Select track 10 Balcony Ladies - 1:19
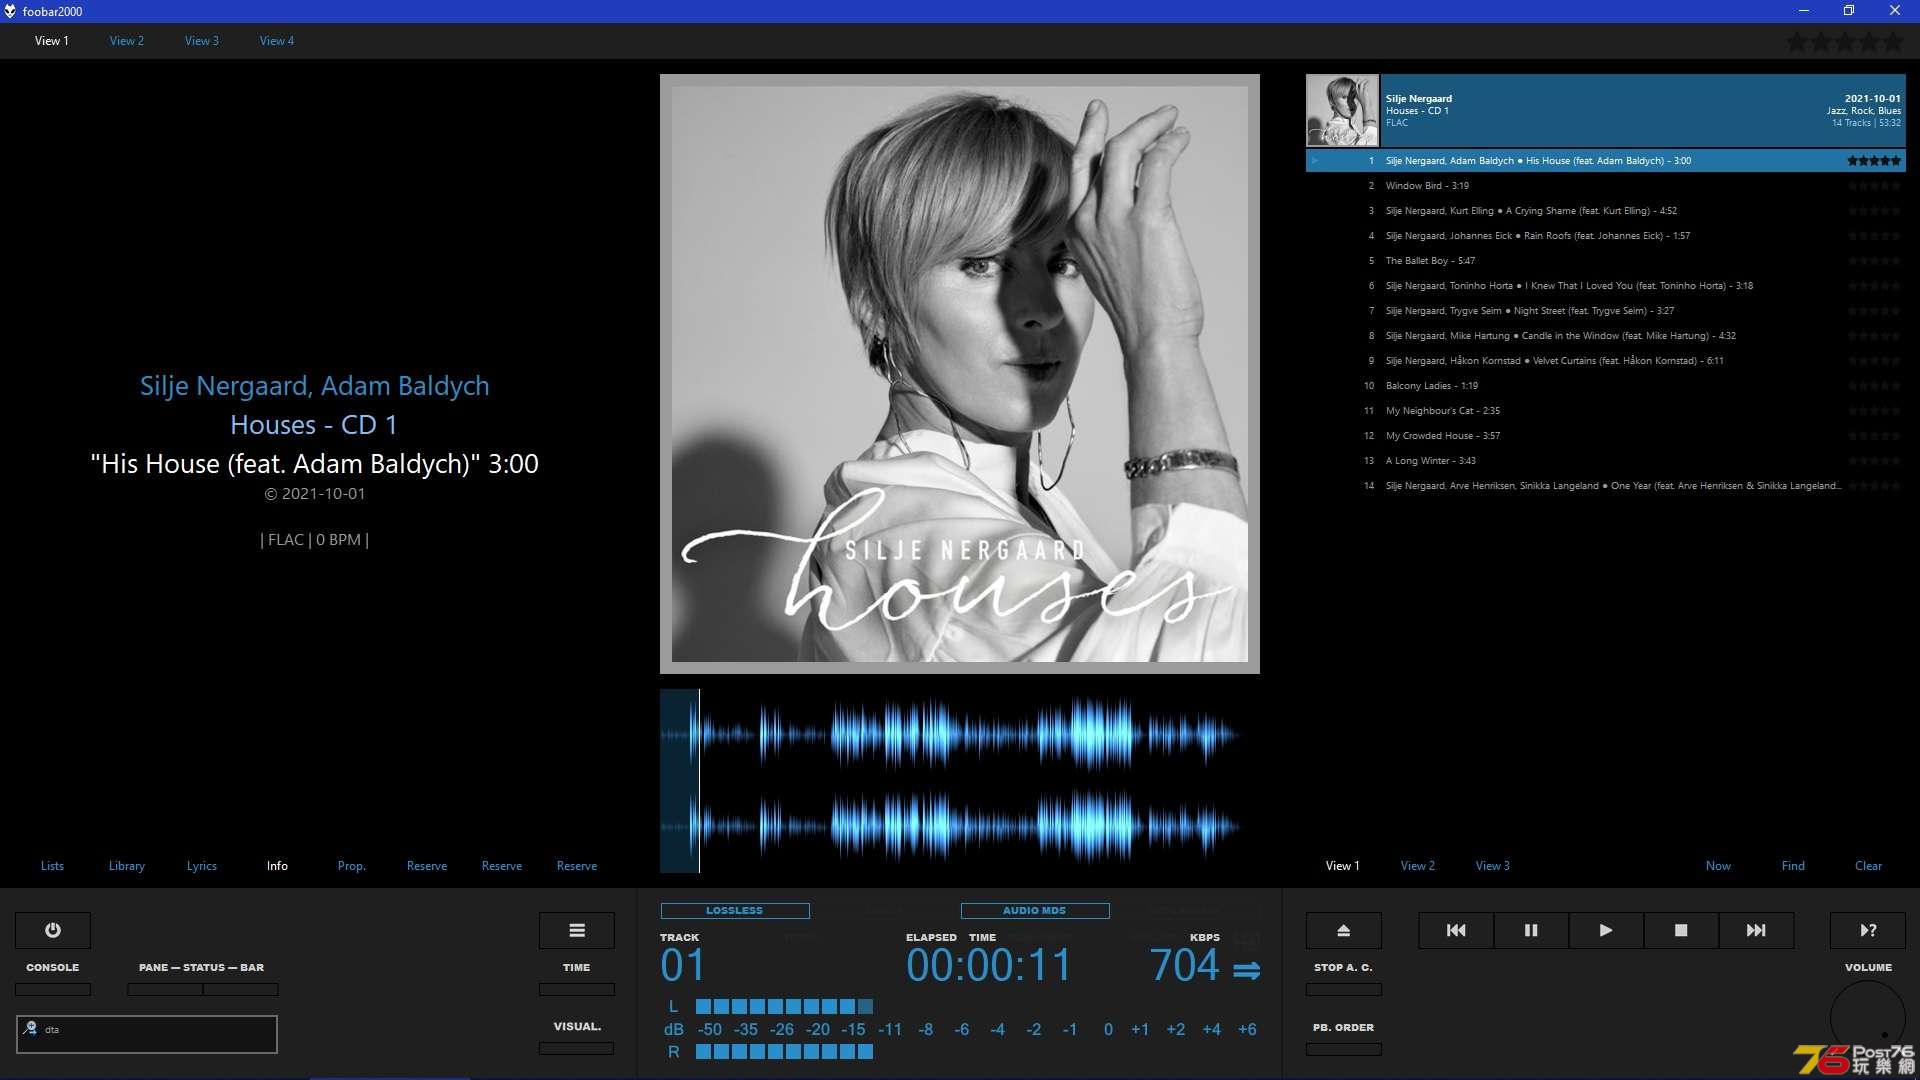 tap(1606, 386)
